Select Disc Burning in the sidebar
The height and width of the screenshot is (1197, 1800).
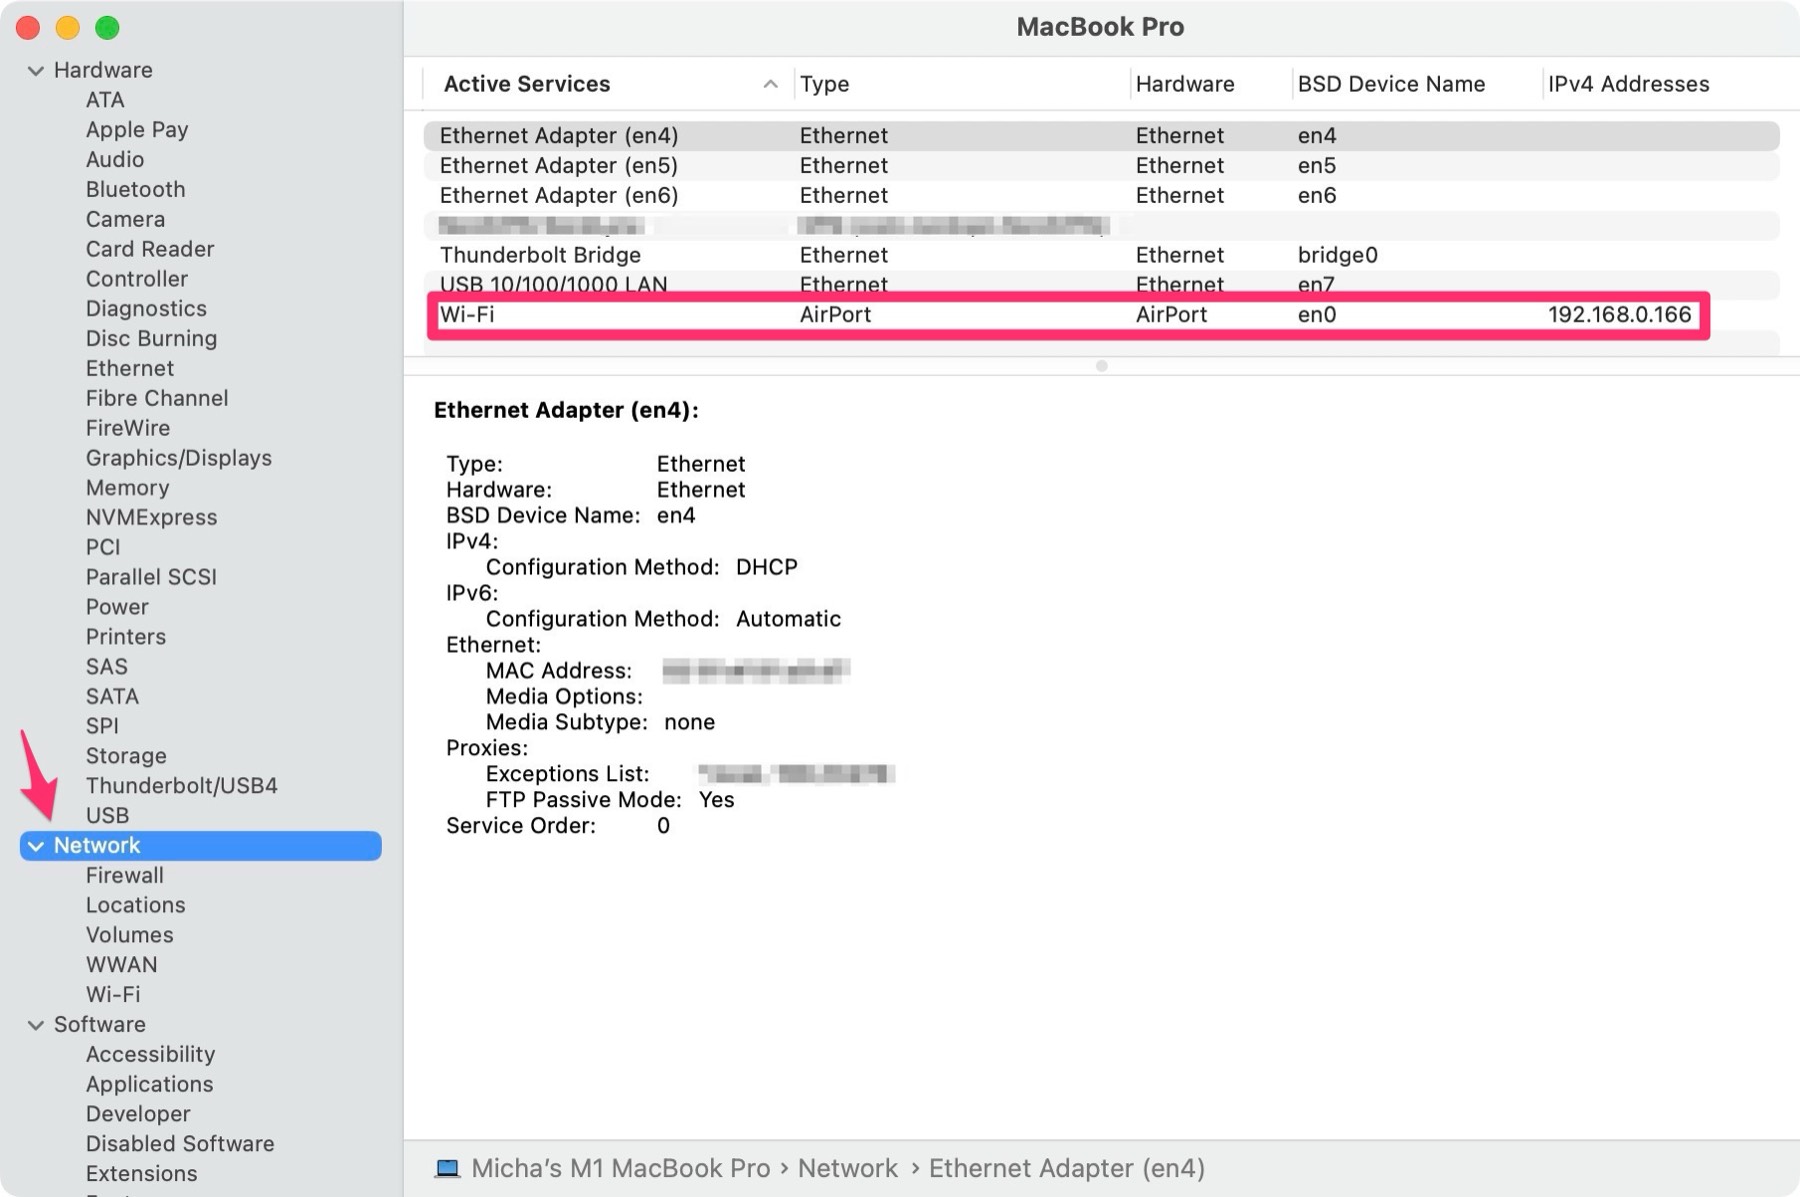tap(151, 339)
